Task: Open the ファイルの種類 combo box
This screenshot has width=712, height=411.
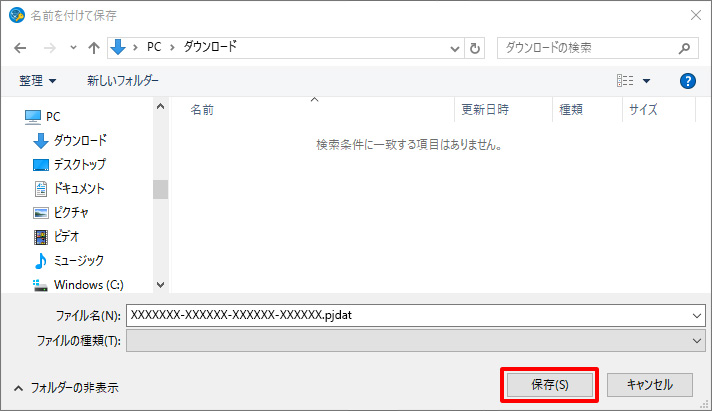Action: click(415, 341)
